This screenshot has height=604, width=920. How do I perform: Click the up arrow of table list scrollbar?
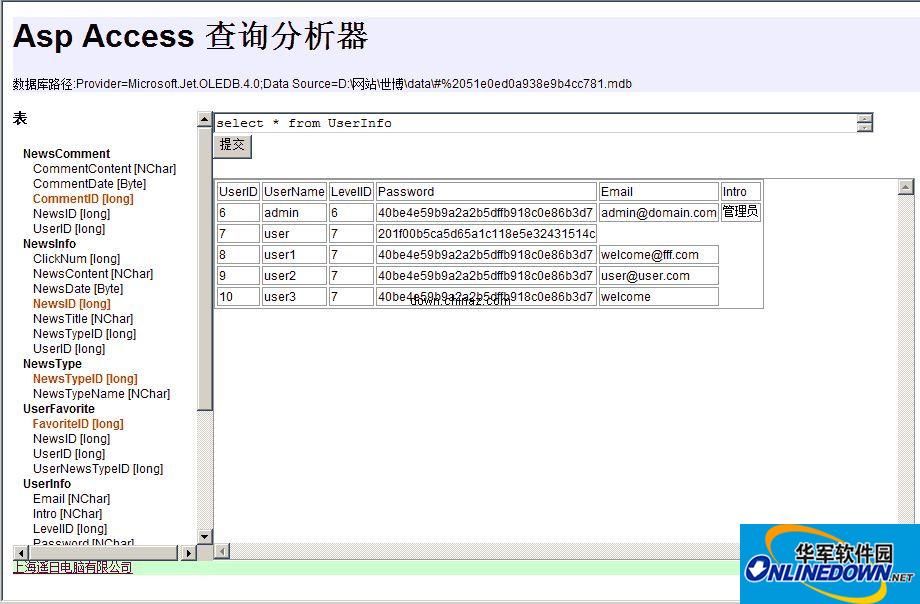coord(204,120)
